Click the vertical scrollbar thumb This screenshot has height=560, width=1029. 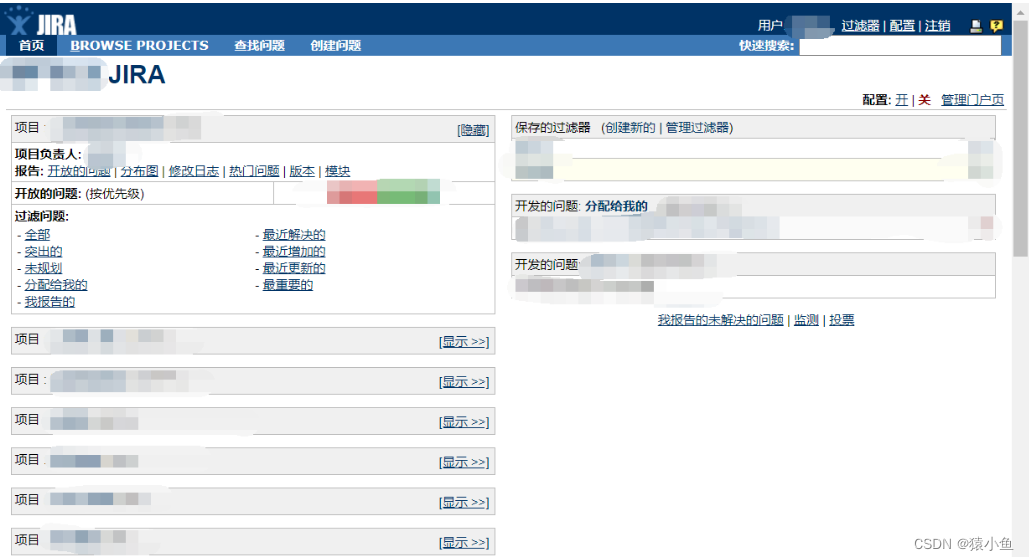click(x=1020, y=138)
